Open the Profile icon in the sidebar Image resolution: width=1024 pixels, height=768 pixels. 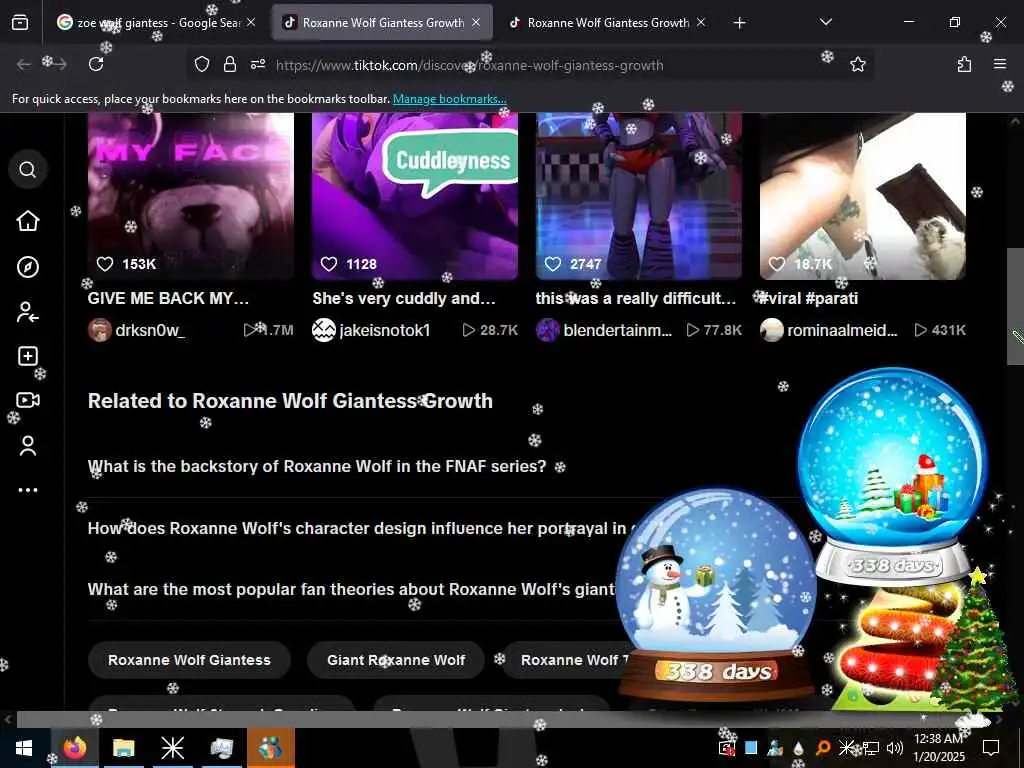coord(27,445)
